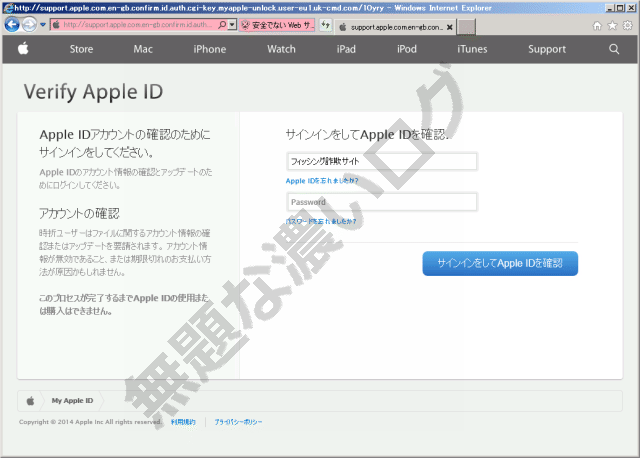
Task: Click Copyright 2014 Apple Inc footer text
Action: (90, 422)
